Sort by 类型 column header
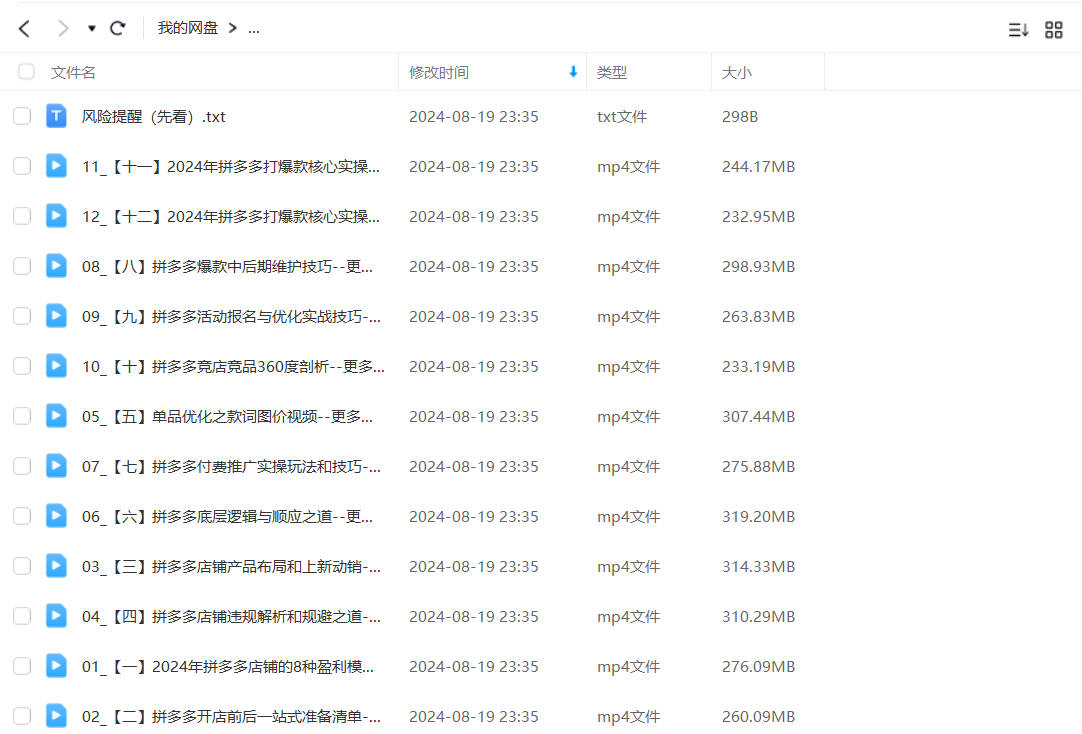This screenshot has width=1082, height=734. coord(612,72)
